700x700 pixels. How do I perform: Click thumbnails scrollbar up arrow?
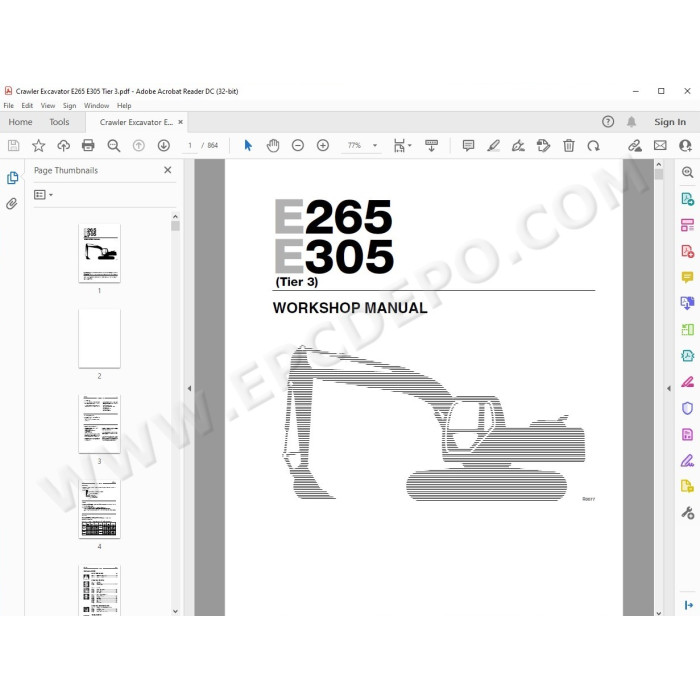[175, 217]
